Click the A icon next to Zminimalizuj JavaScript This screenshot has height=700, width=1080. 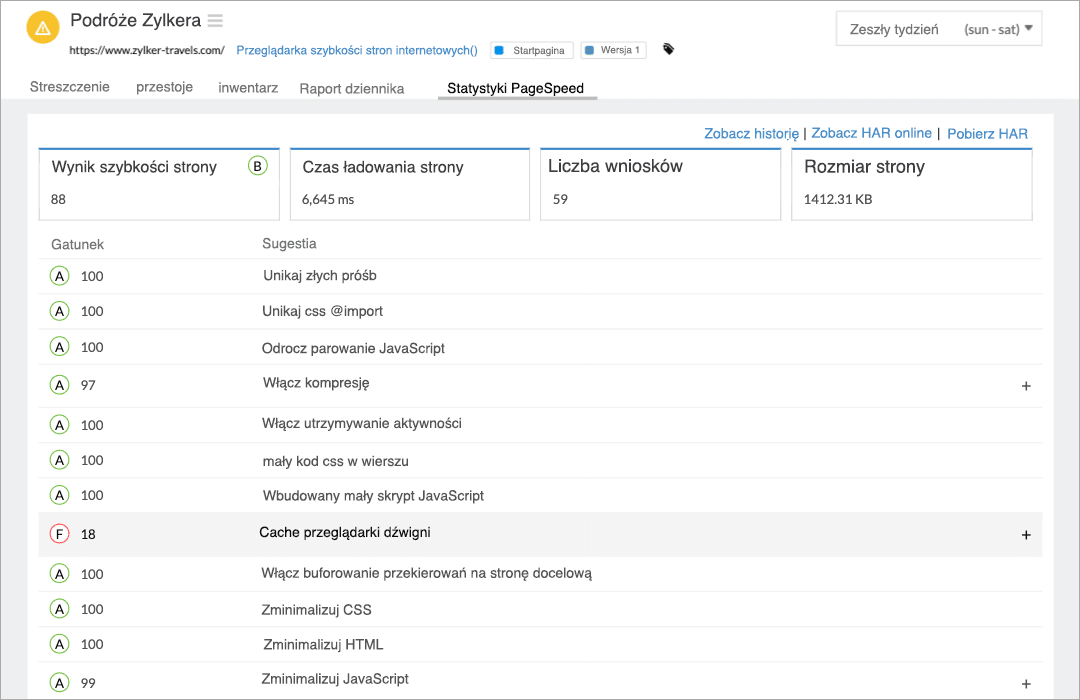tap(59, 679)
